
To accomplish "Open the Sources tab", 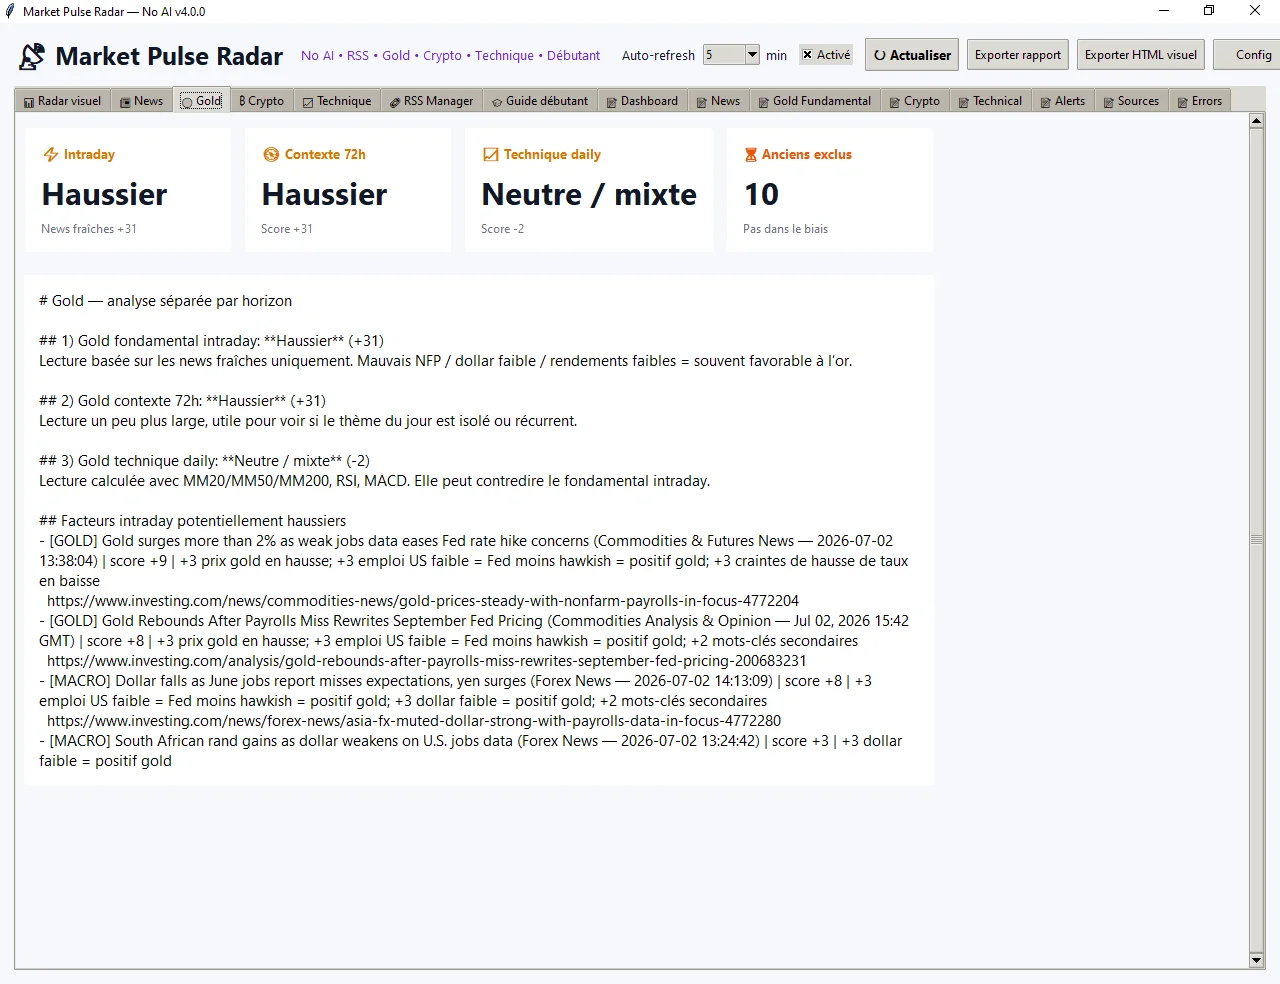I will point(1131,101).
